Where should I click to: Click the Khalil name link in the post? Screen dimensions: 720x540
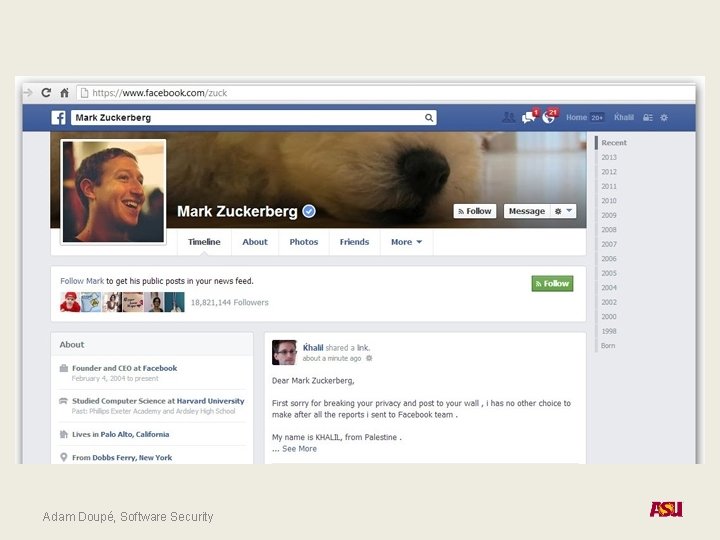[x=313, y=348]
